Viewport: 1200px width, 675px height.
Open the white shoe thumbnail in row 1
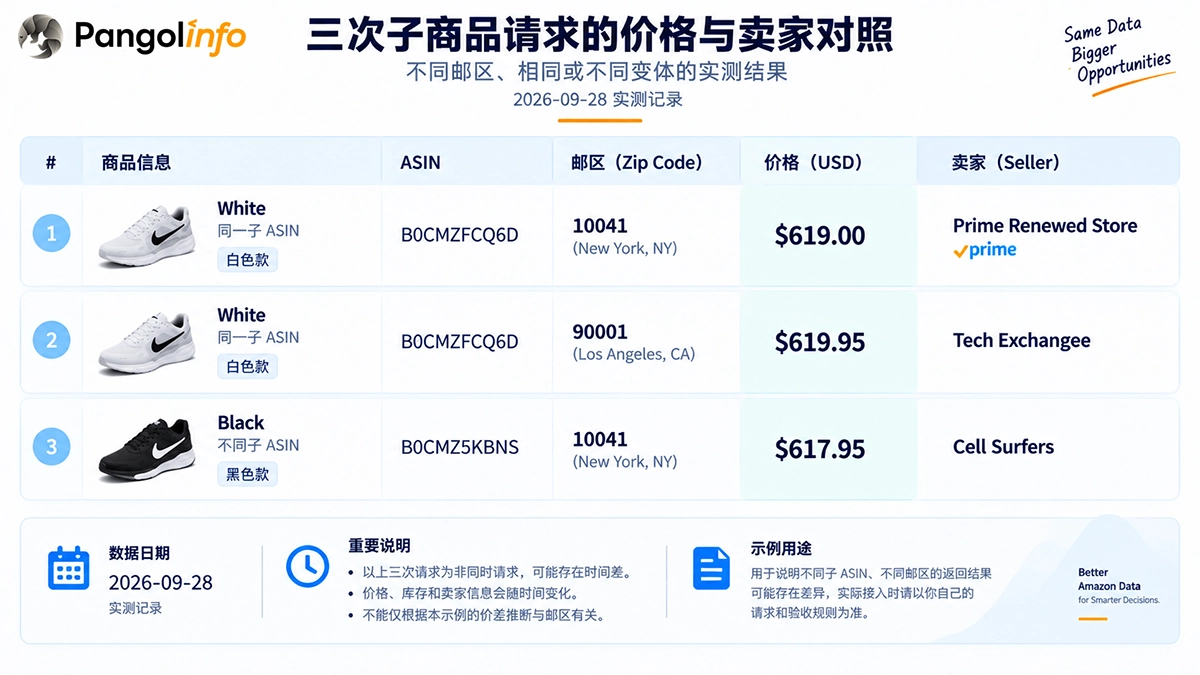[x=146, y=236]
